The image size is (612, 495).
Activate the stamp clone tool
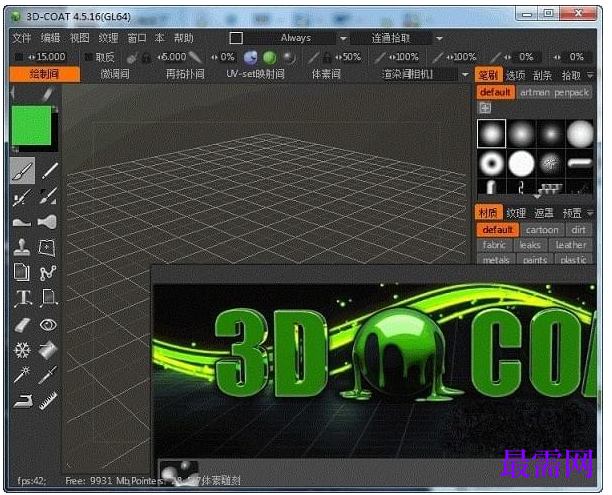click(22, 248)
